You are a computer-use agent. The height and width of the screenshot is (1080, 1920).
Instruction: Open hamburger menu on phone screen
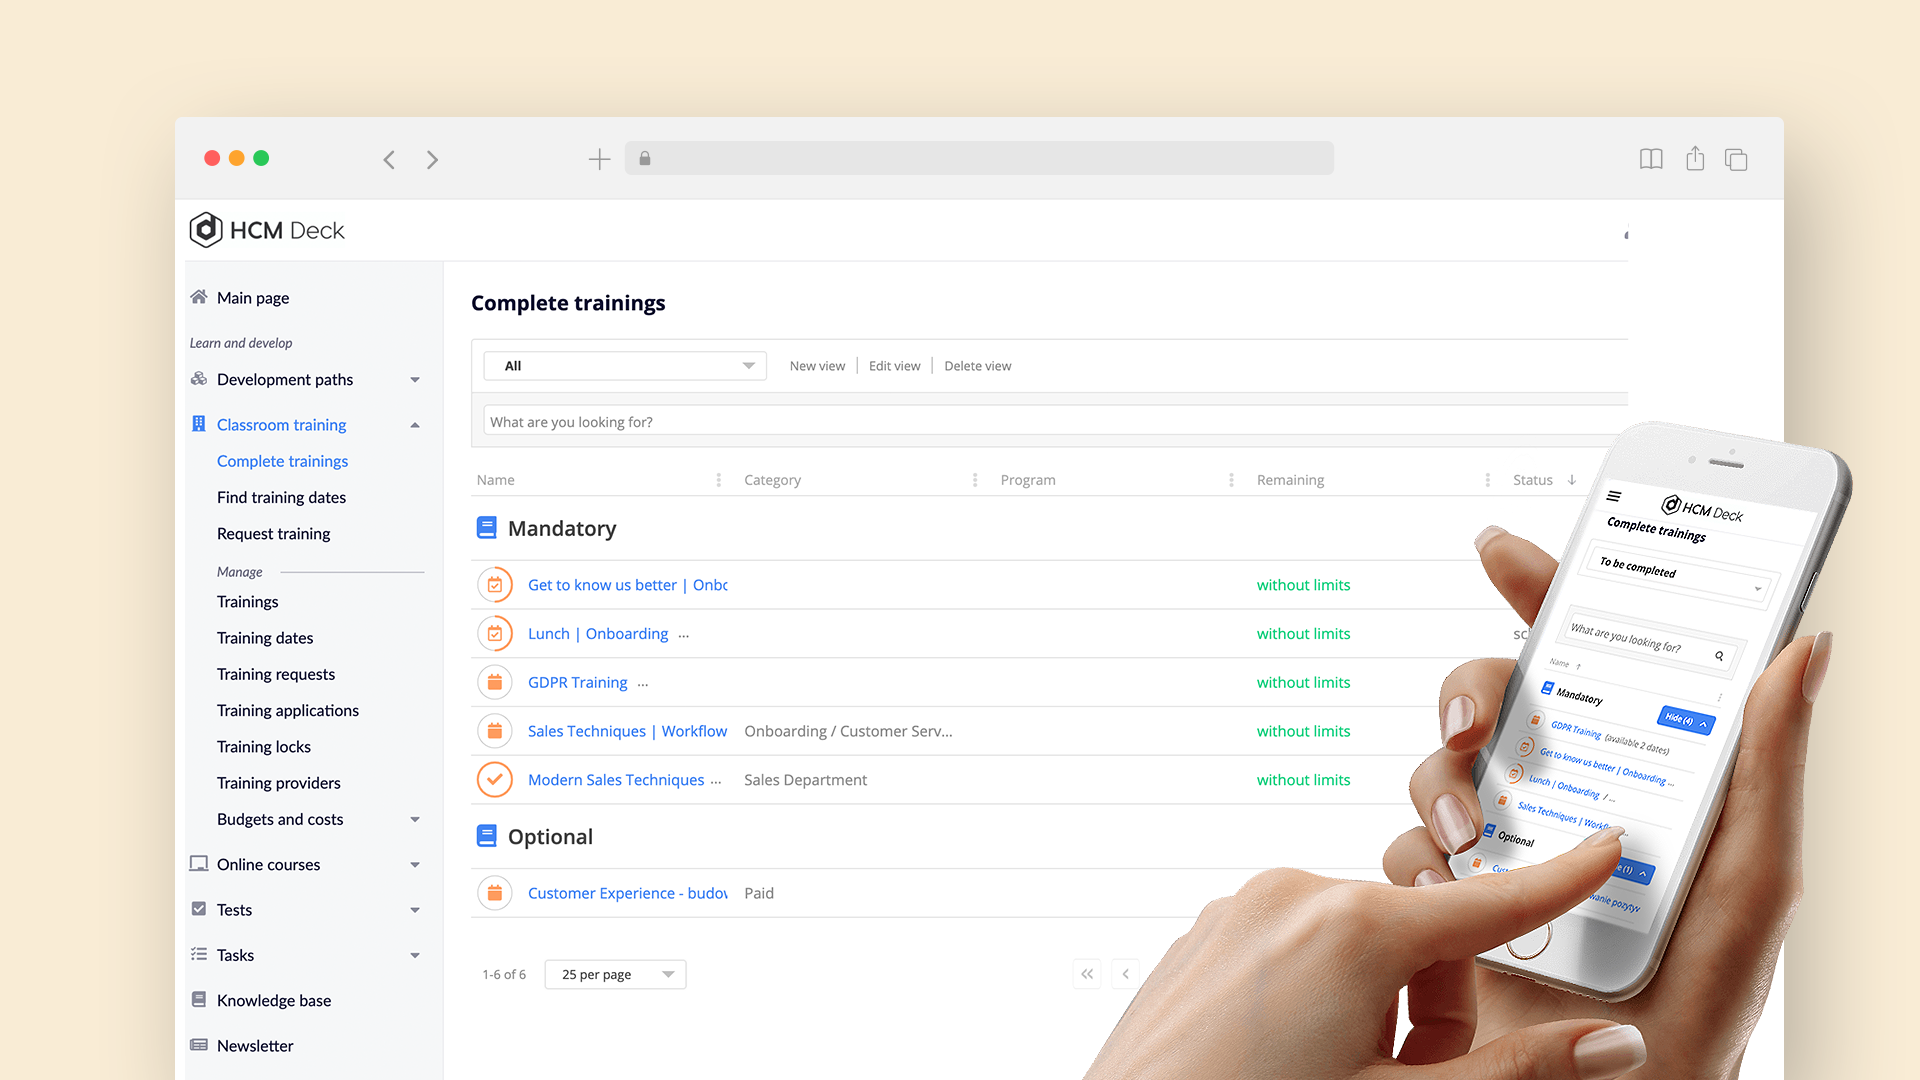pos(1614,496)
